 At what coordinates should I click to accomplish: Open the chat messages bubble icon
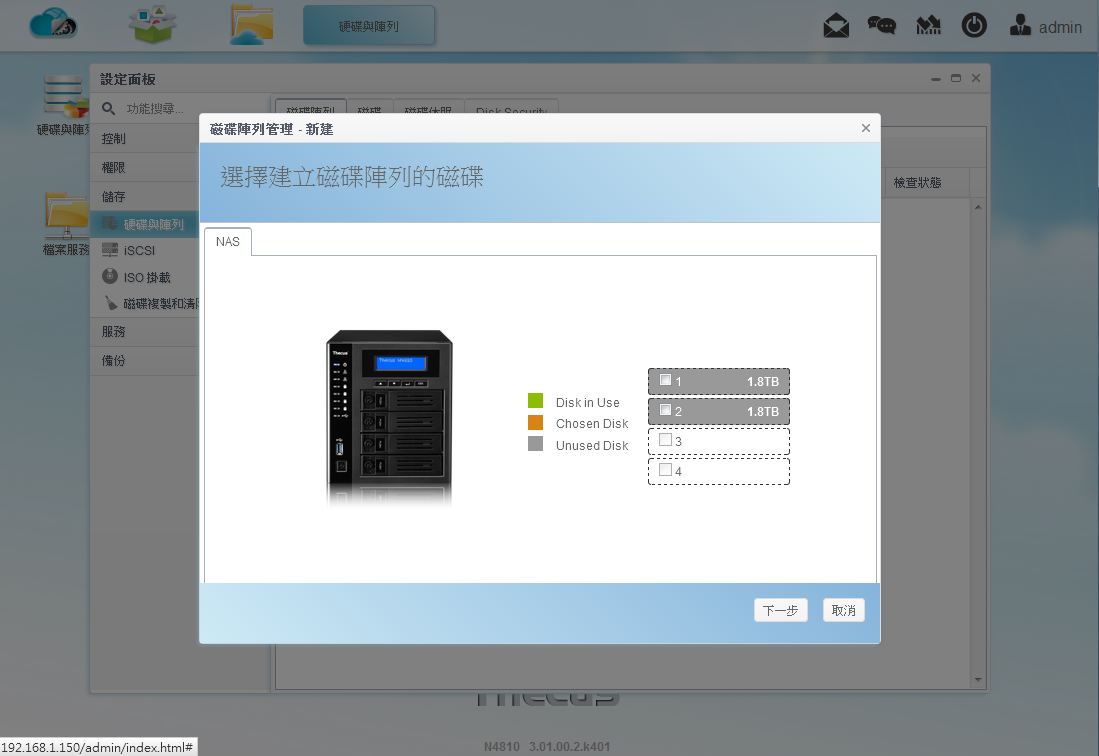click(x=881, y=26)
